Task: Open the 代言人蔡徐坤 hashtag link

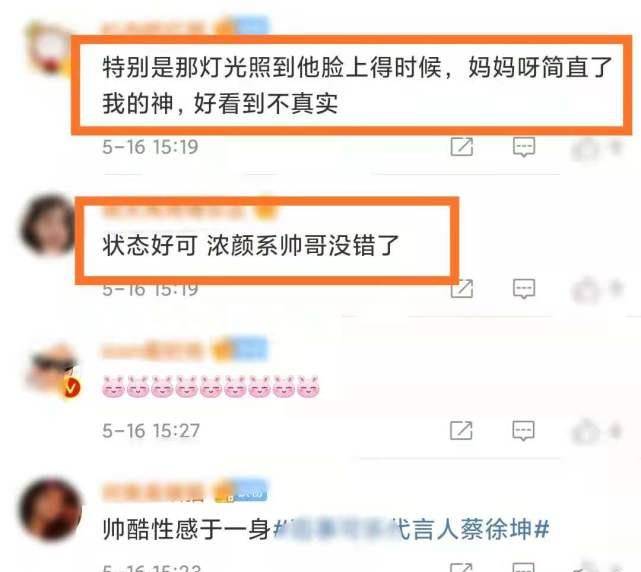Action: [x=411, y=529]
